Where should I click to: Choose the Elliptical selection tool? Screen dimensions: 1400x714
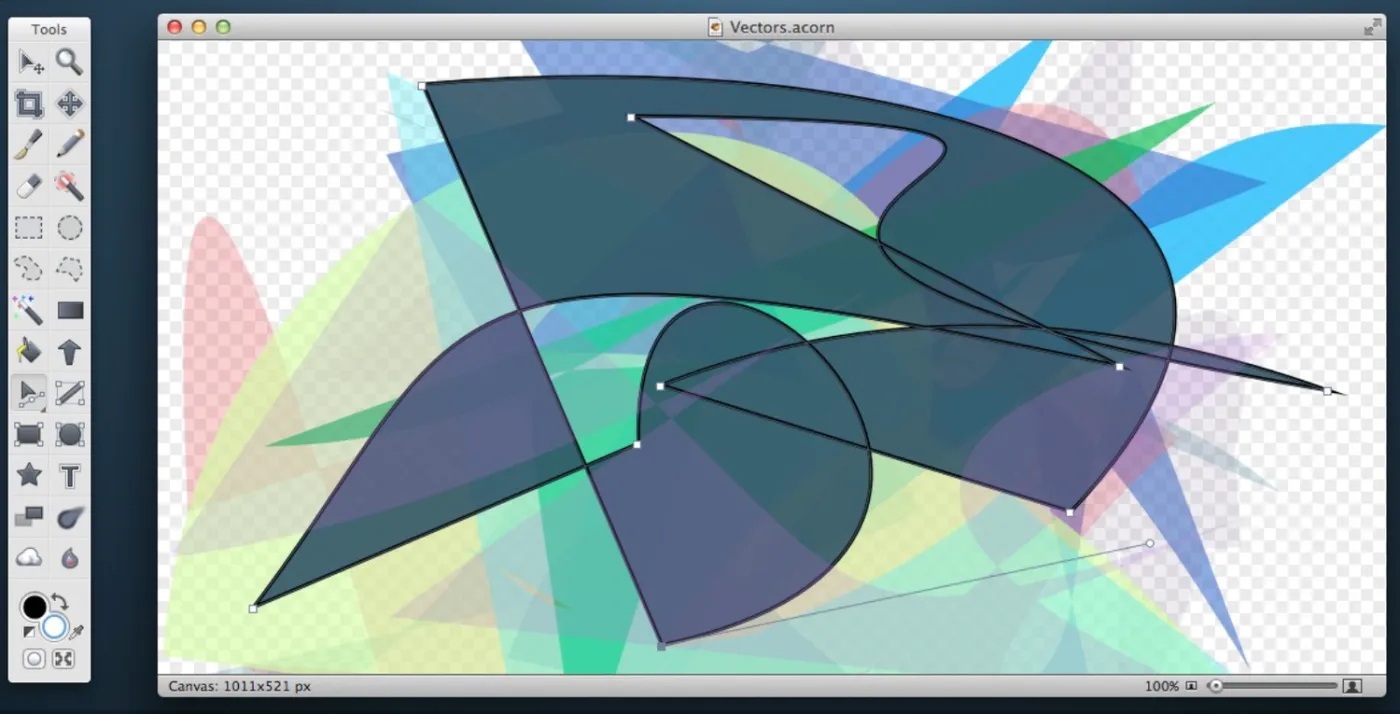pos(69,228)
